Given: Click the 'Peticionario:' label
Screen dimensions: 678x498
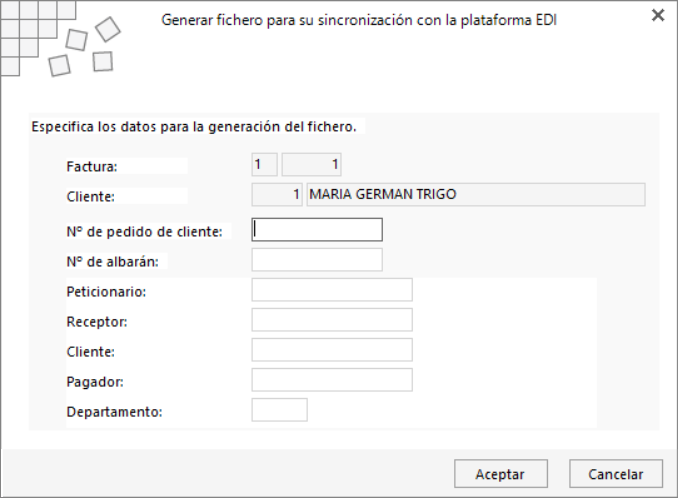Looking at the screenshot, I should tap(106, 292).
